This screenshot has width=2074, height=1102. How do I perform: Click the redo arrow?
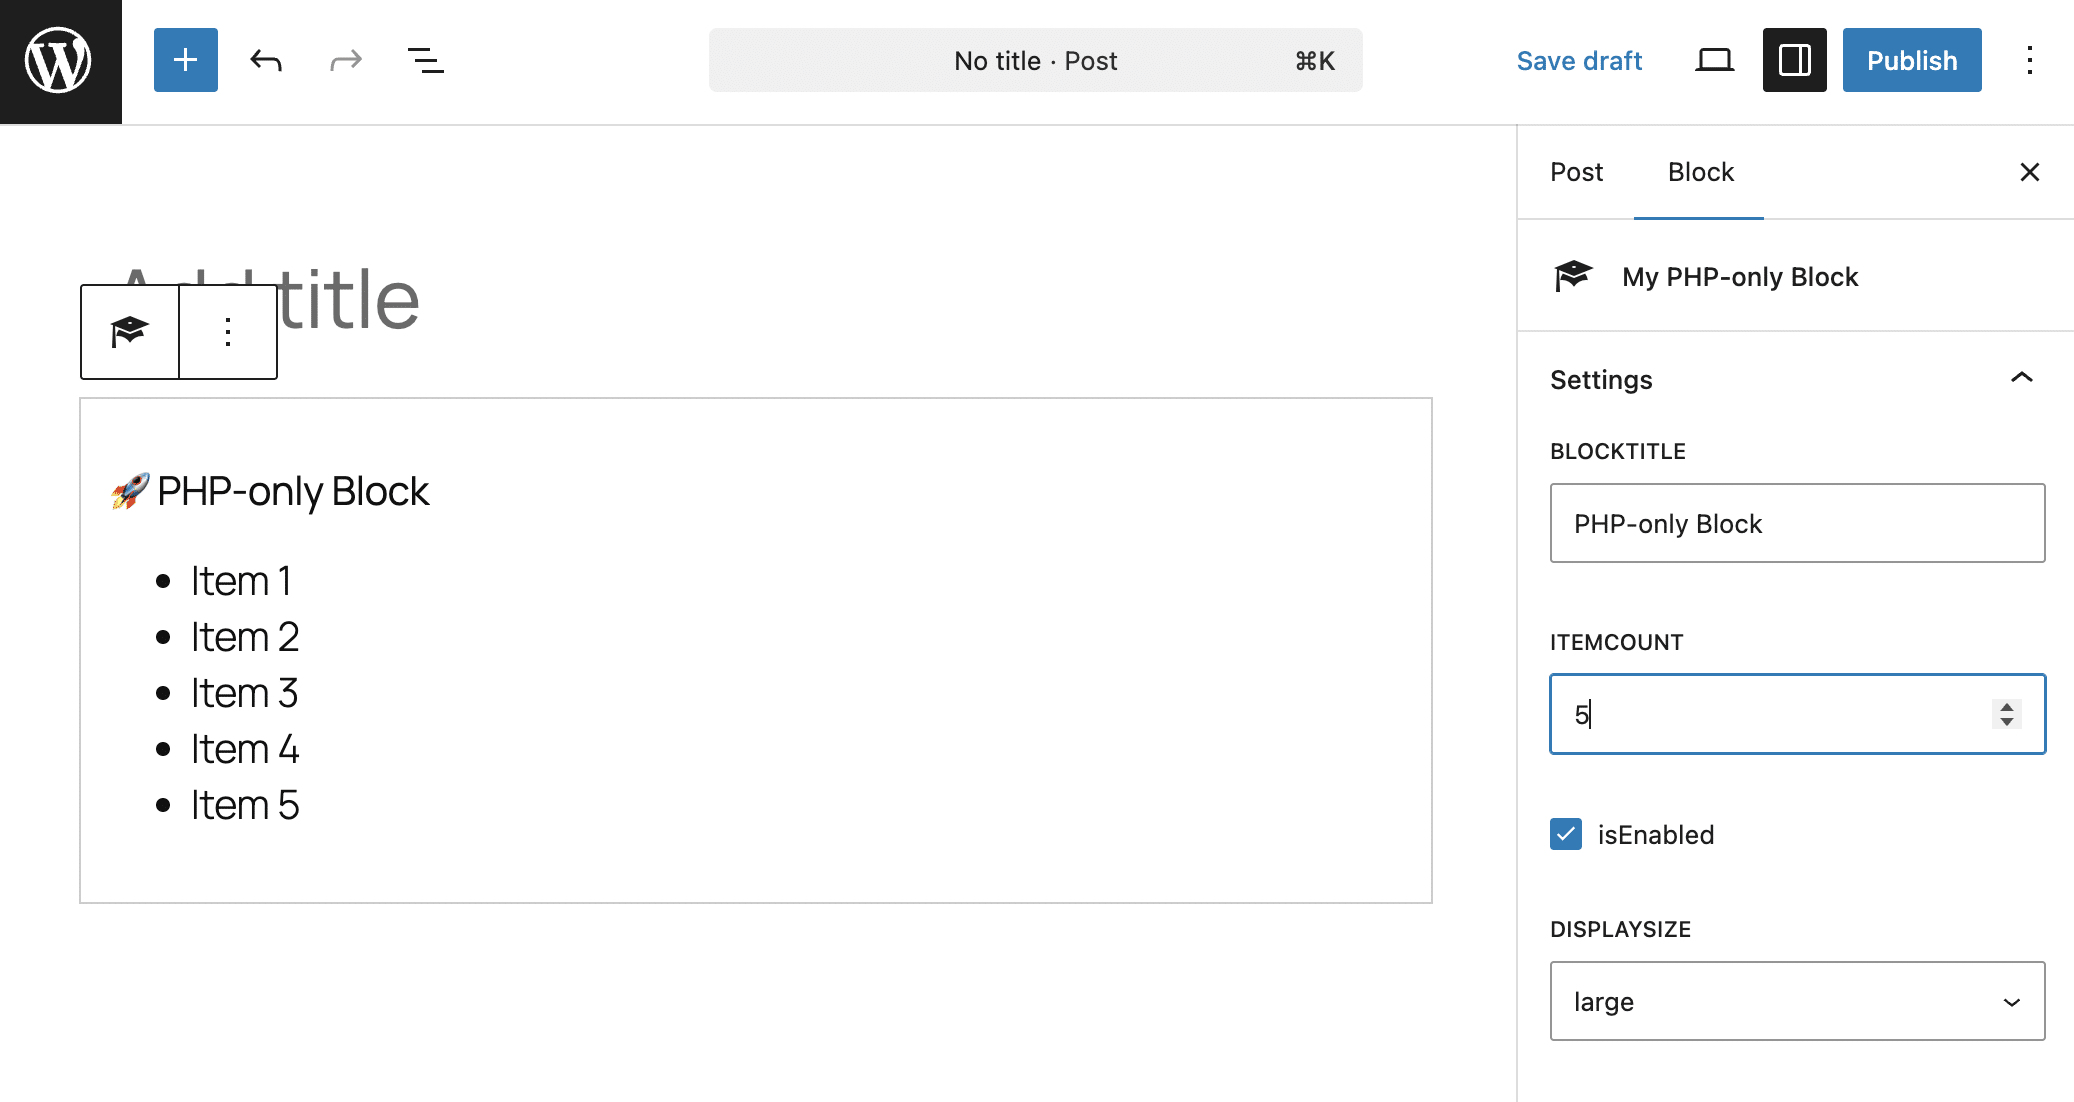344,60
